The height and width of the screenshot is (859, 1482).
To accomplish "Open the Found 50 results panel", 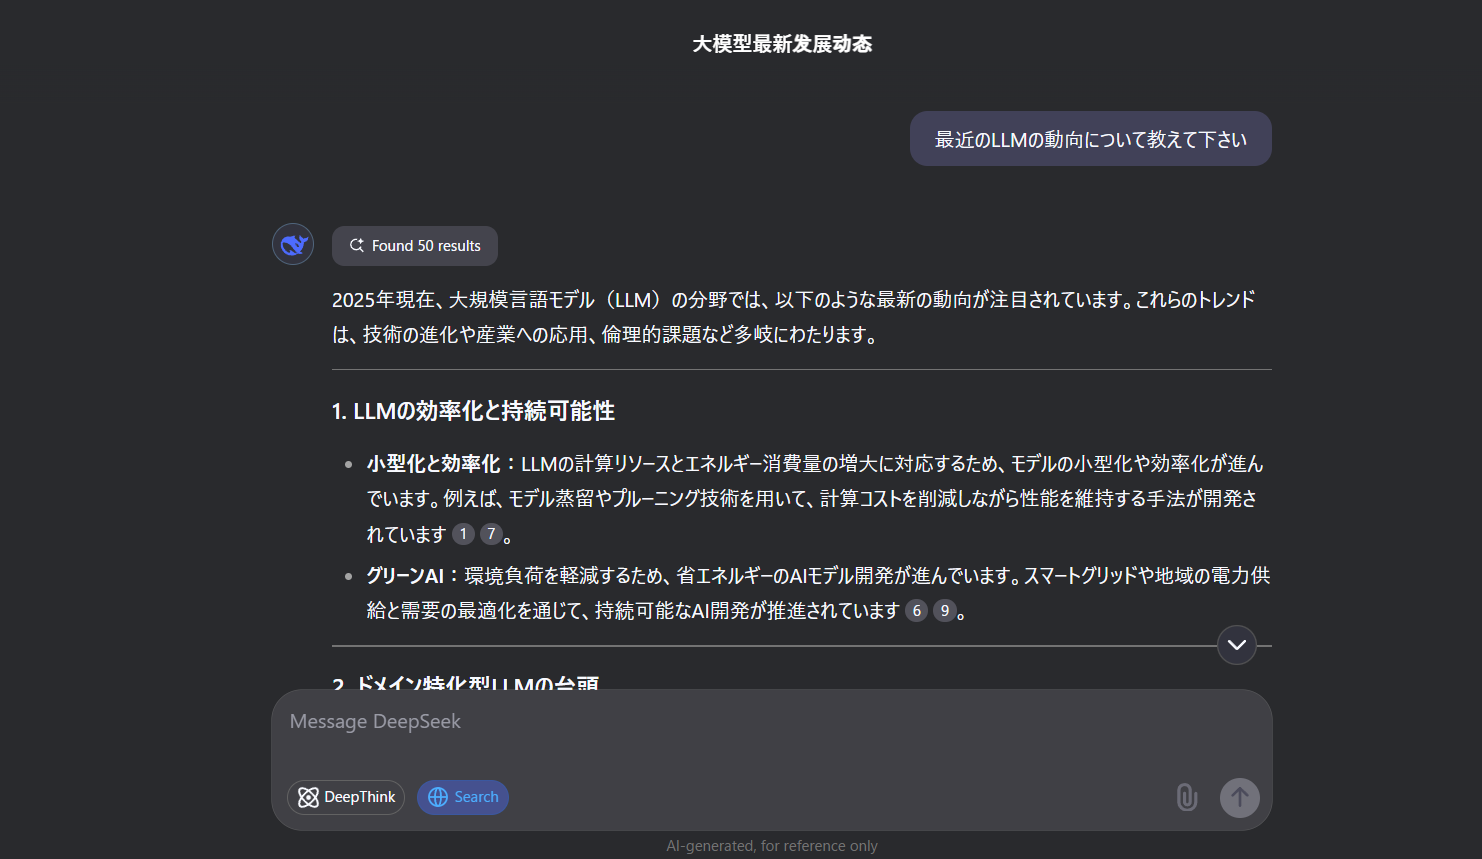I will (415, 246).
